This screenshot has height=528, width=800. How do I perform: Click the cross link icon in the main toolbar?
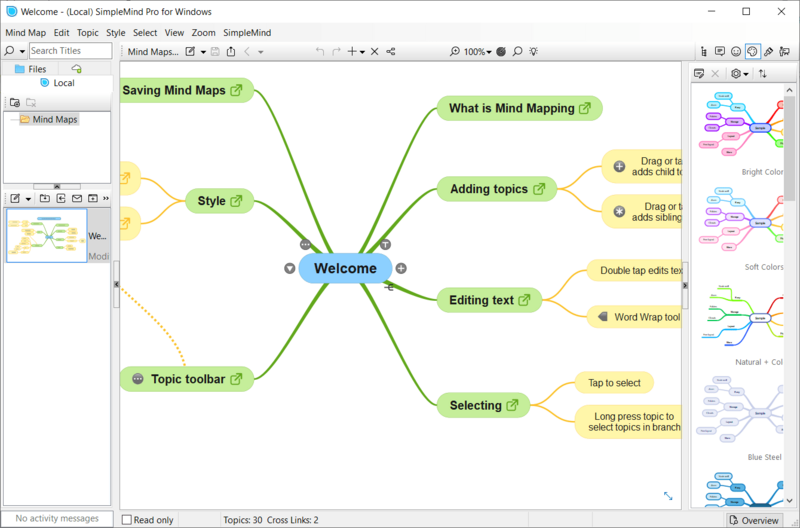391,52
